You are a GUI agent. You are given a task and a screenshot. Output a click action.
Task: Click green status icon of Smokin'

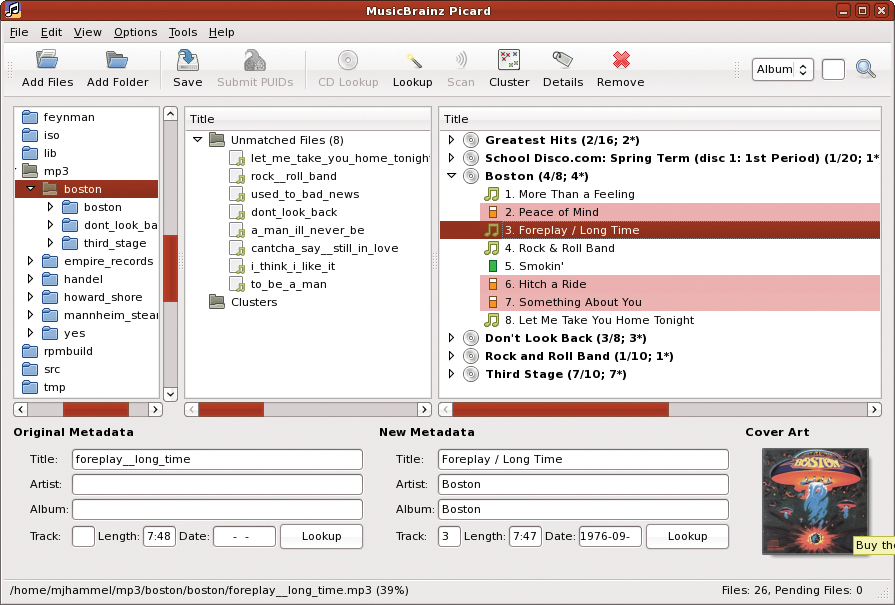pos(493,266)
